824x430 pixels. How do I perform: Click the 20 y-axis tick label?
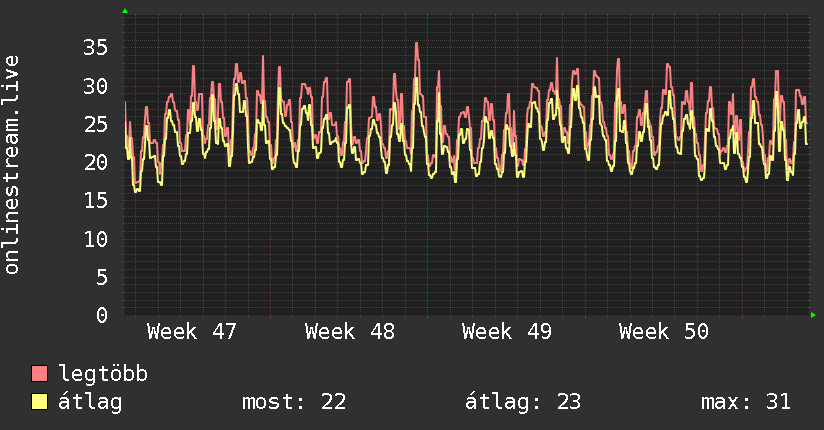tap(95, 162)
